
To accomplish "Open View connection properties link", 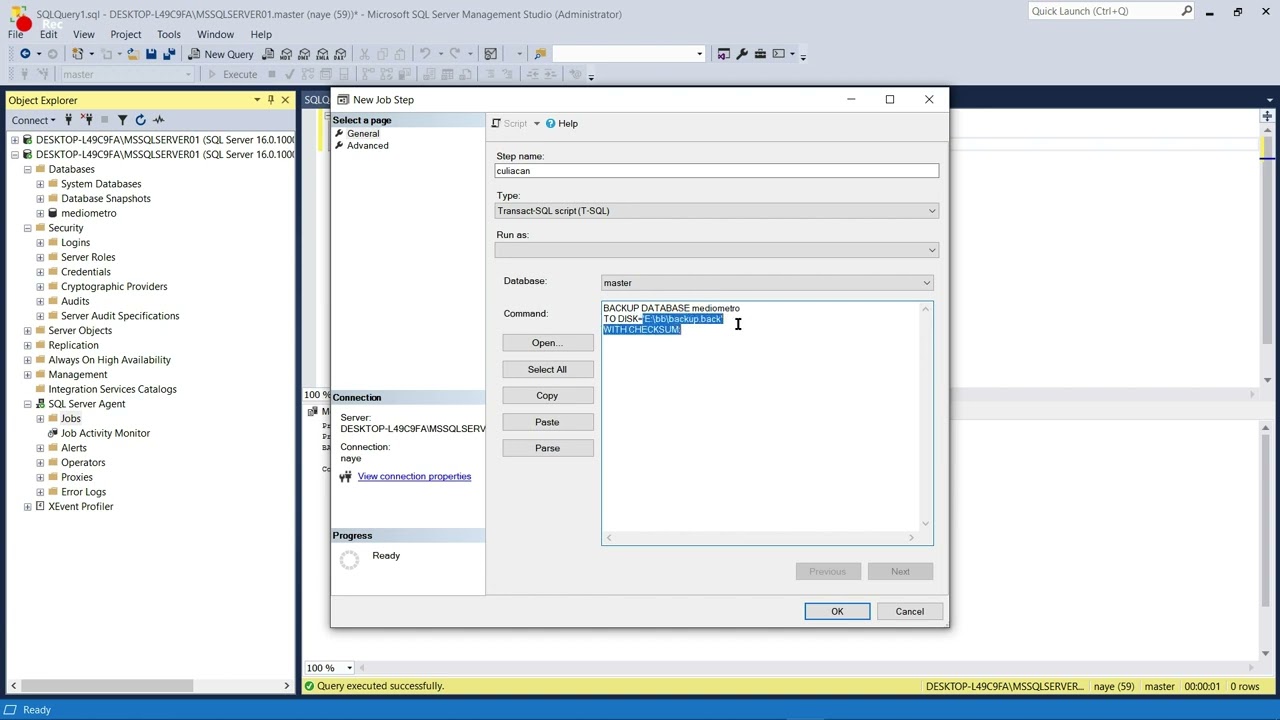I will click(414, 476).
